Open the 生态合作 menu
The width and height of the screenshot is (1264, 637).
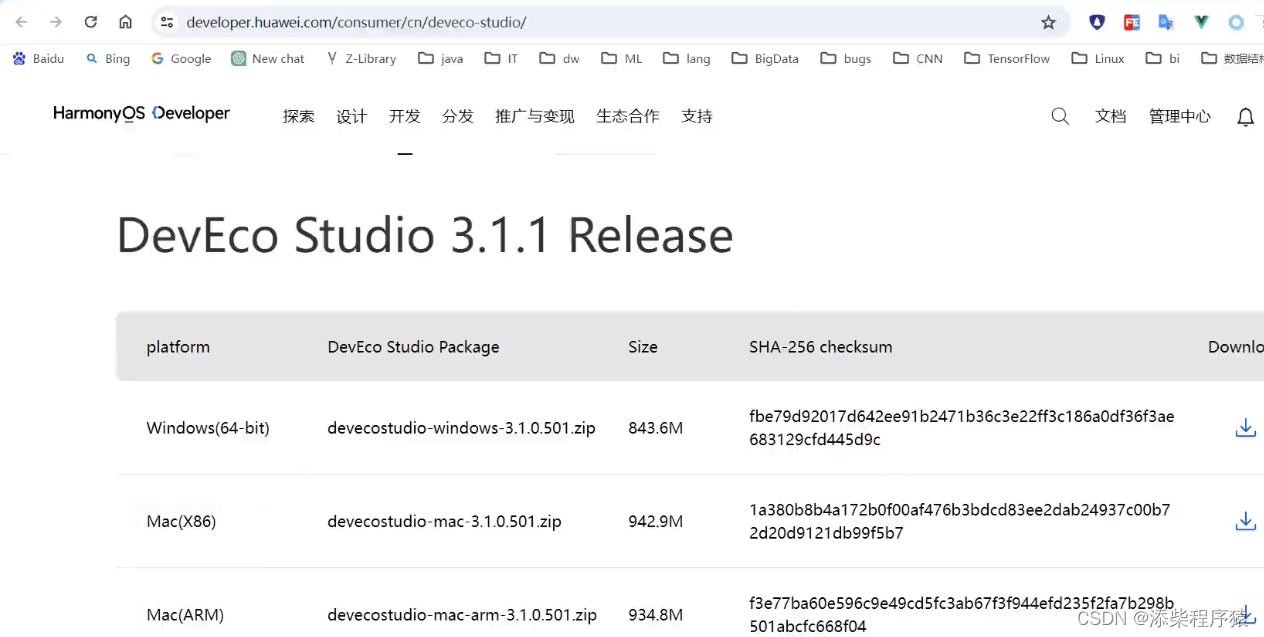coord(627,116)
